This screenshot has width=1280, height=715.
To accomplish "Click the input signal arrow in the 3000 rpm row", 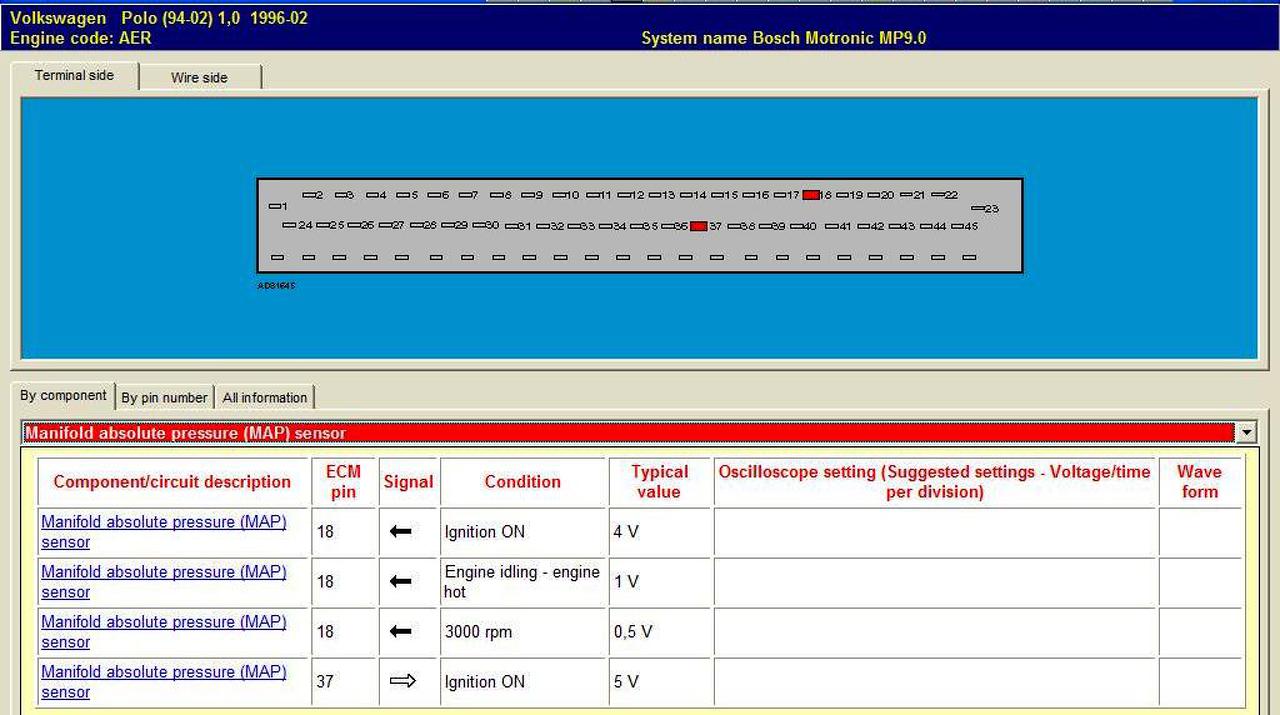I will [401, 632].
